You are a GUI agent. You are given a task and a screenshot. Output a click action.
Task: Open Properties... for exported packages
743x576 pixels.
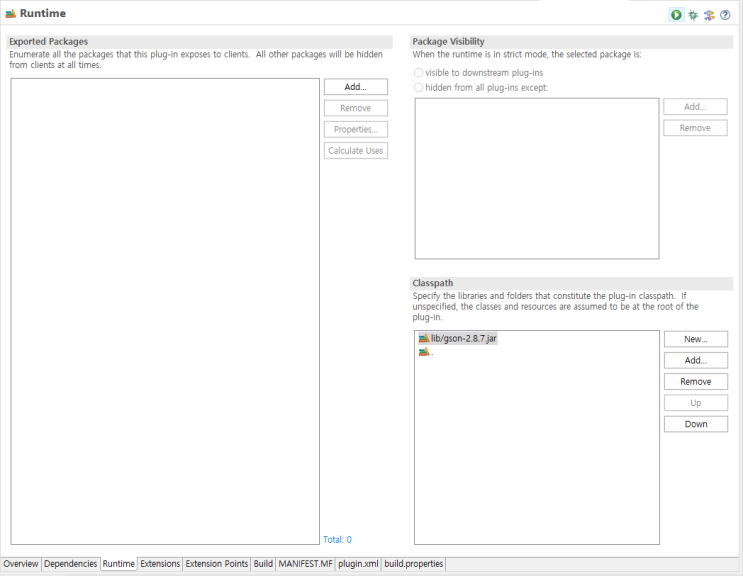pyautogui.click(x=355, y=129)
